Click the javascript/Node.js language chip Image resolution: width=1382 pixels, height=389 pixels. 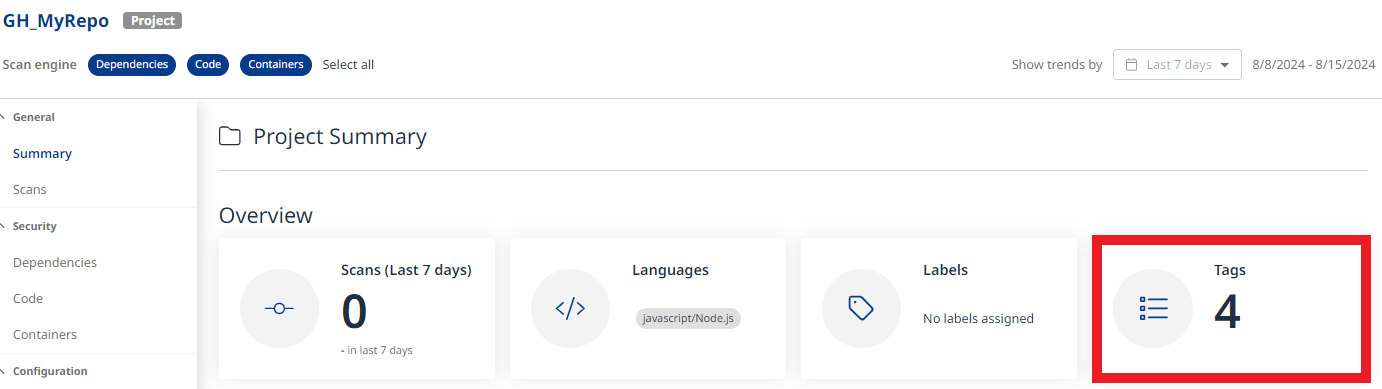coord(688,318)
